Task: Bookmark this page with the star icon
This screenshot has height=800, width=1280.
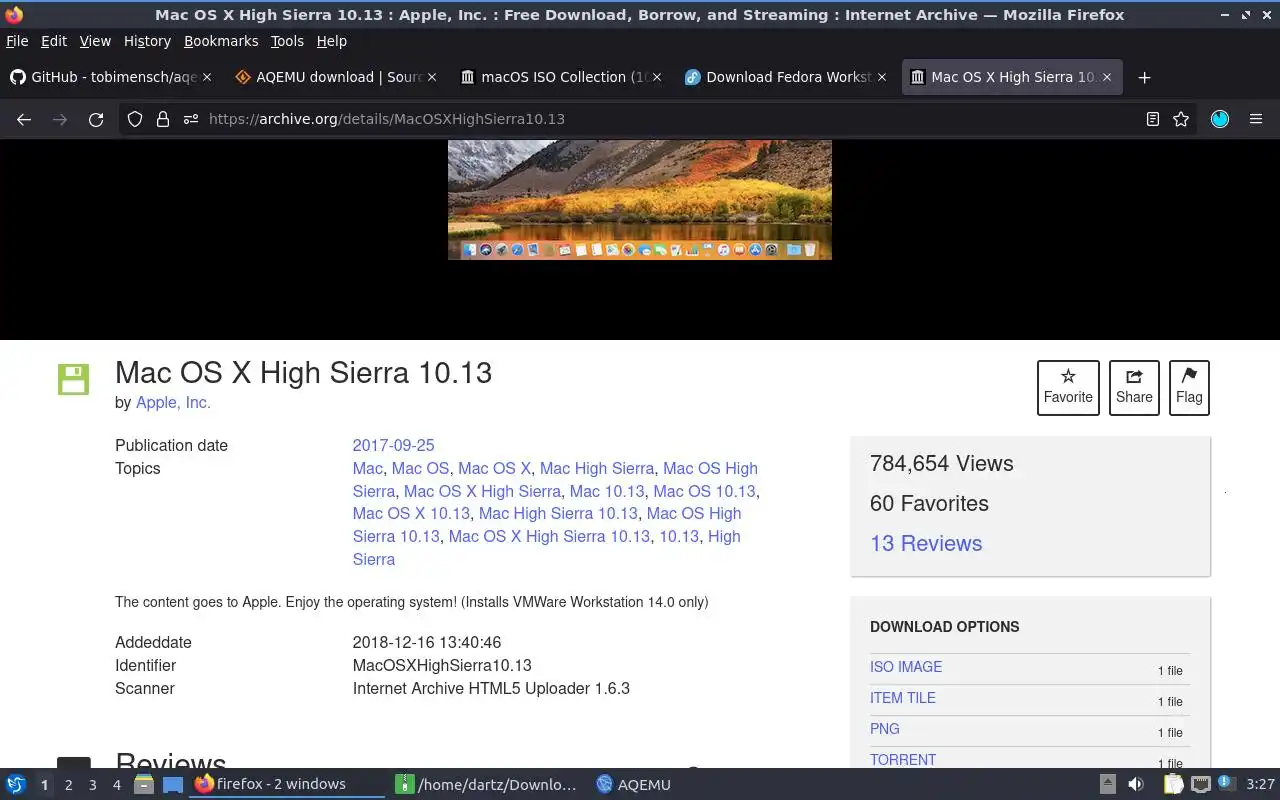Action: click(1181, 119)
